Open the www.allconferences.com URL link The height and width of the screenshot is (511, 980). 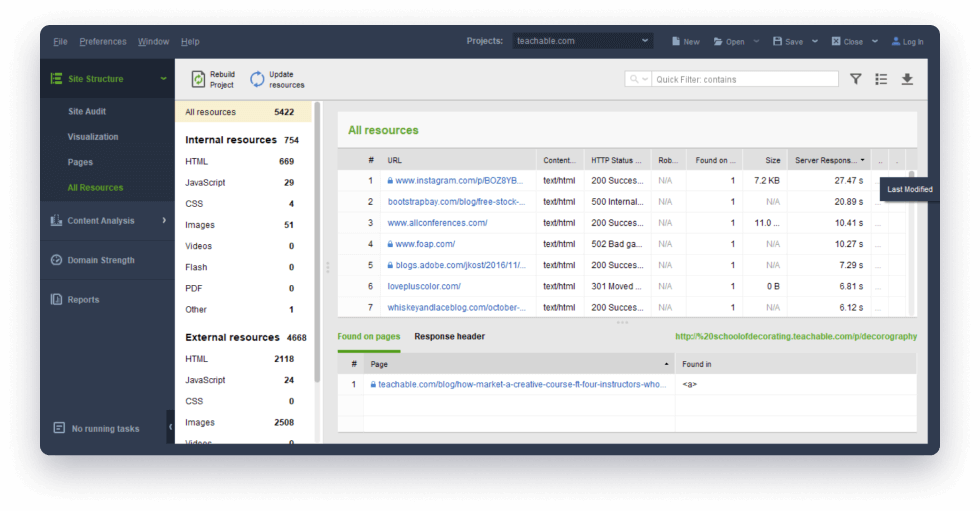(x=437, y=223)
